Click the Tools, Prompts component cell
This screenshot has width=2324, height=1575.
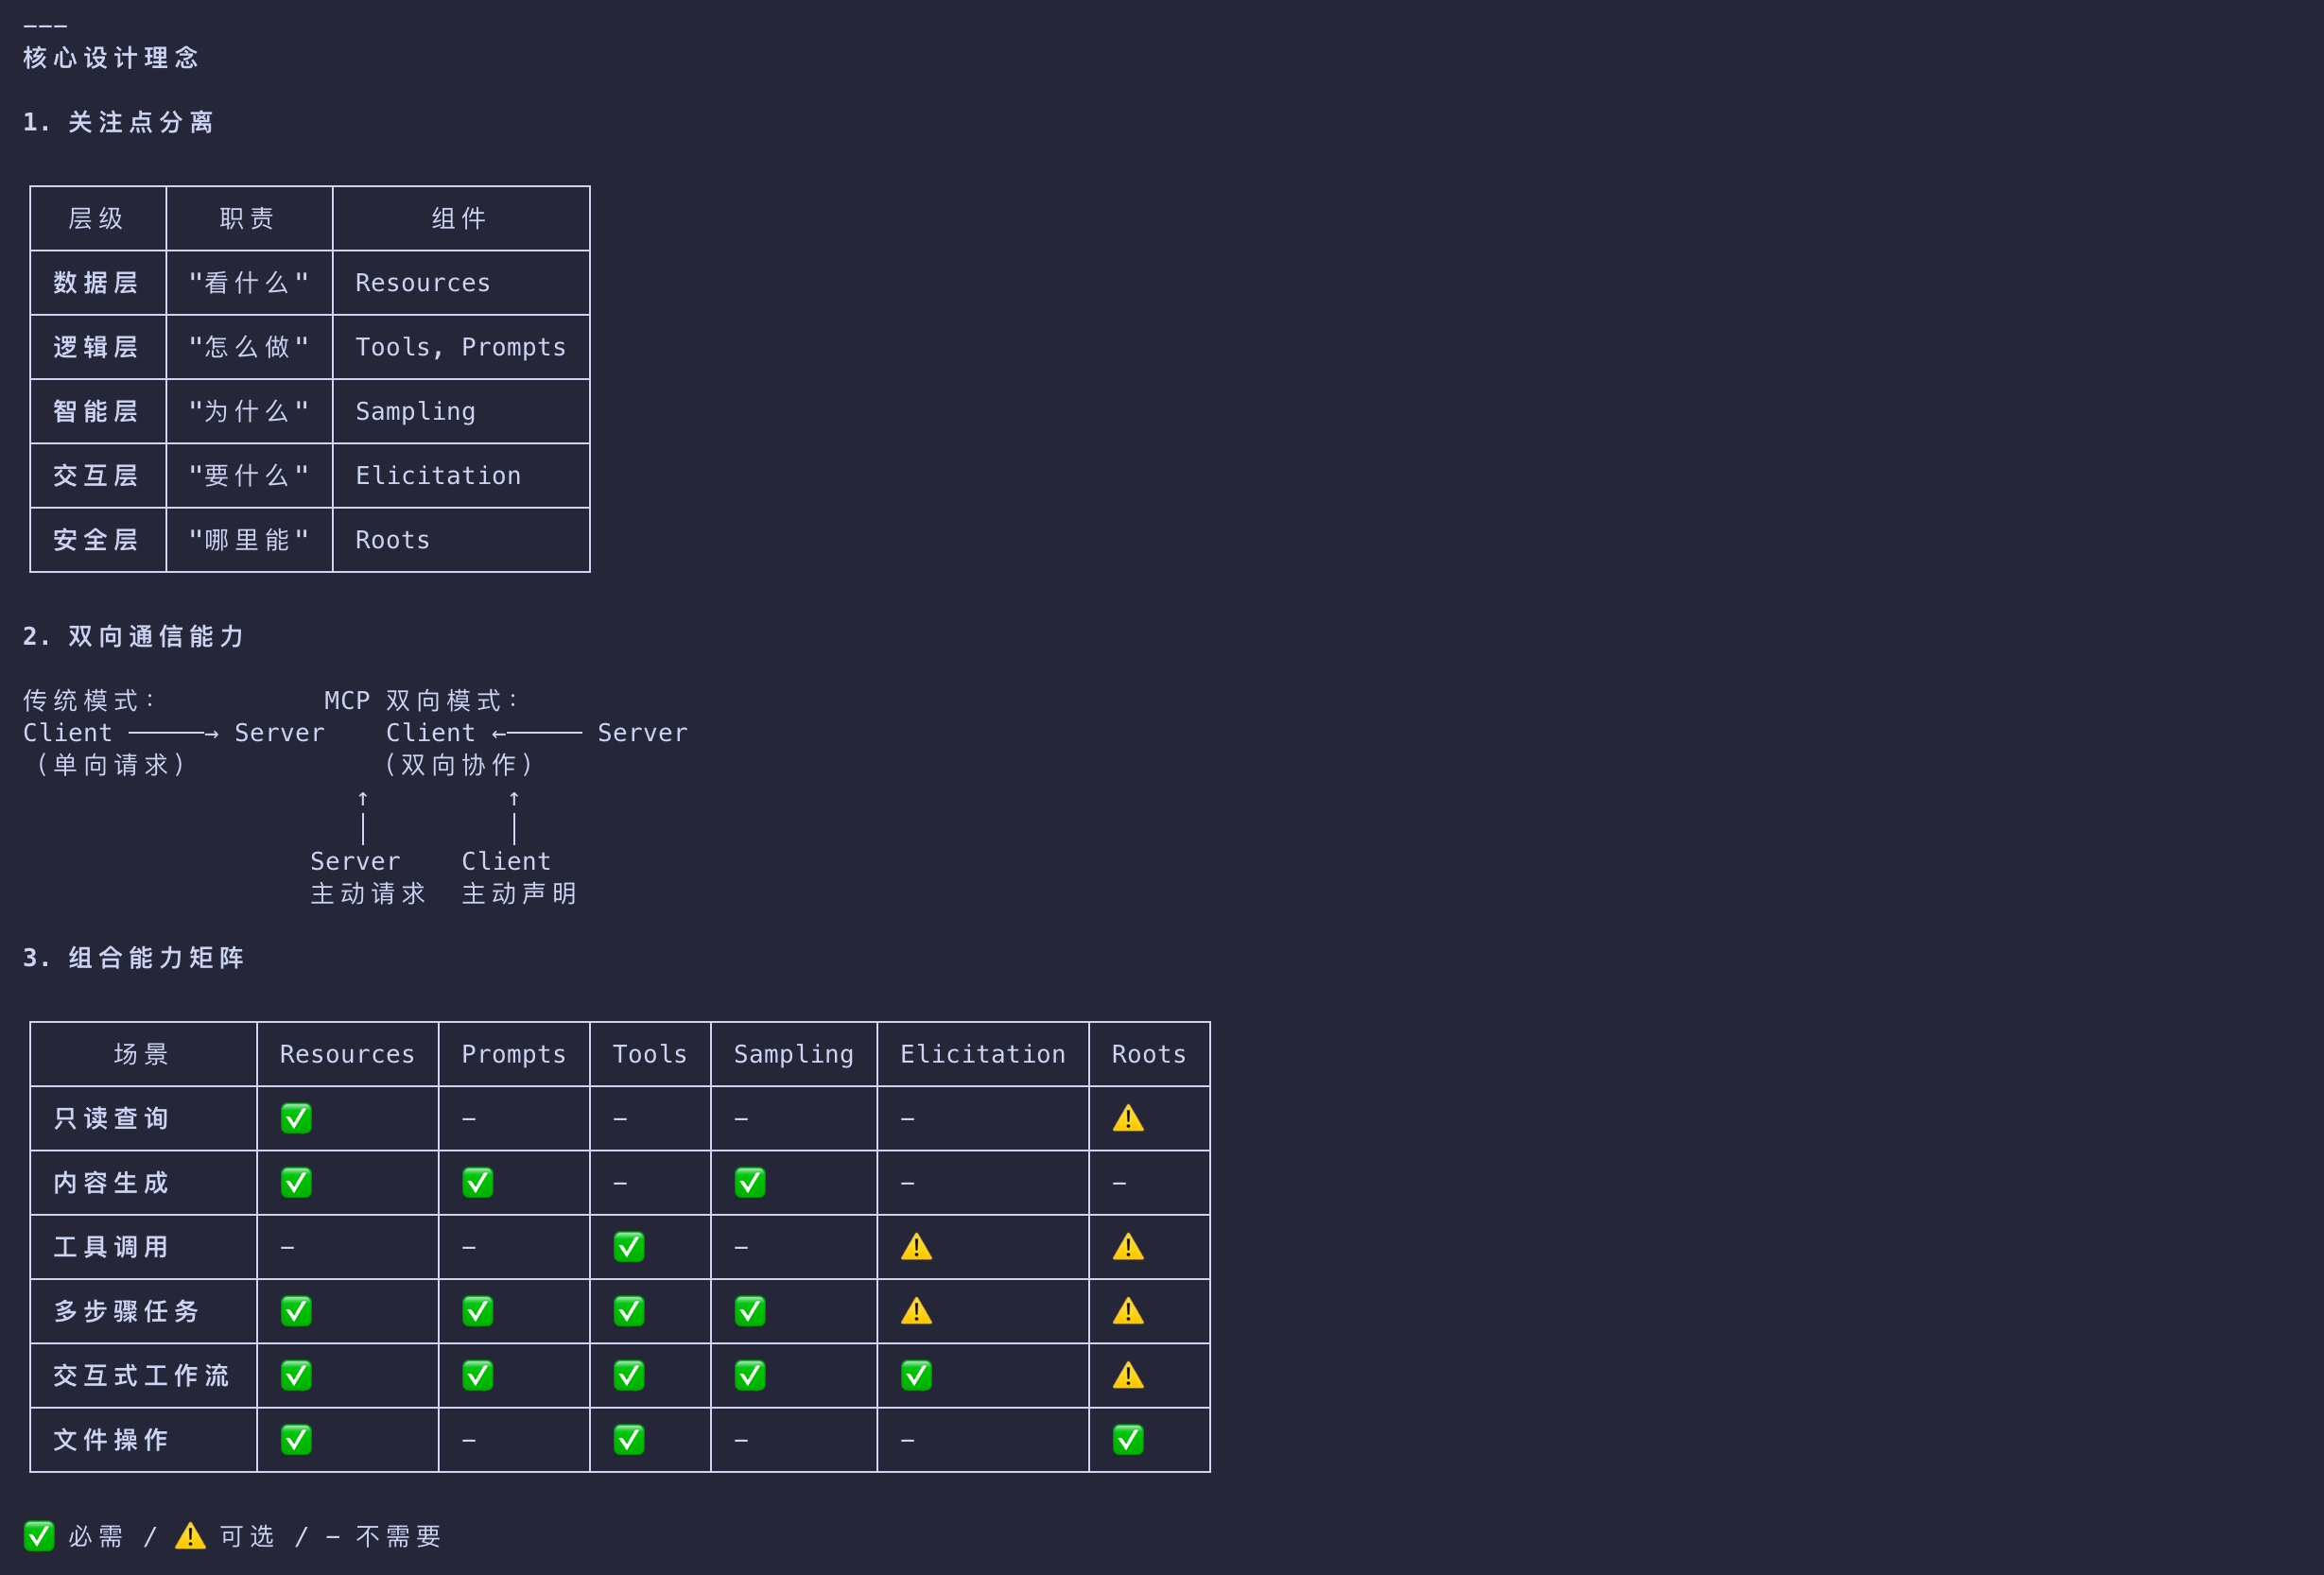pos(460,347)
